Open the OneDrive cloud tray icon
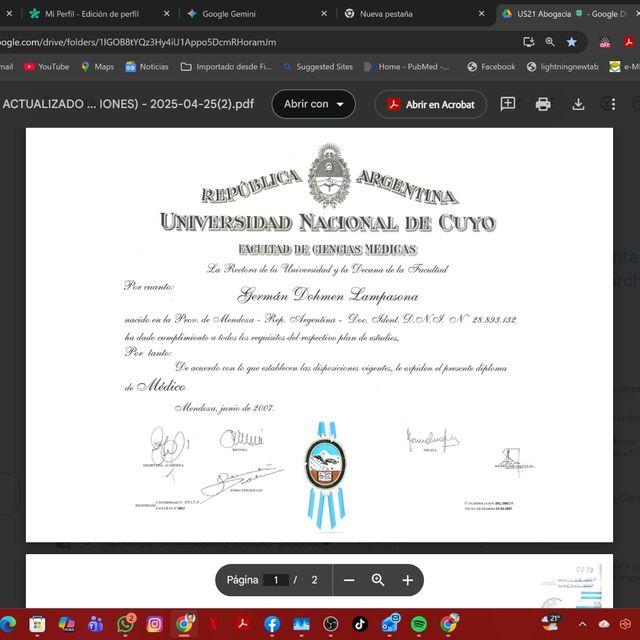 (604, 624)
